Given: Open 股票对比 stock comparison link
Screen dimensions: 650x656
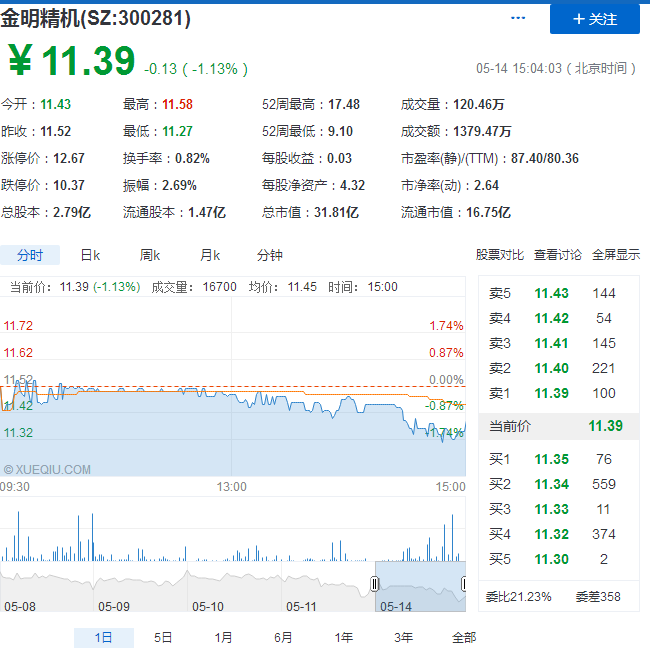Looking at the screenshot, I should (x=500, y=254).
